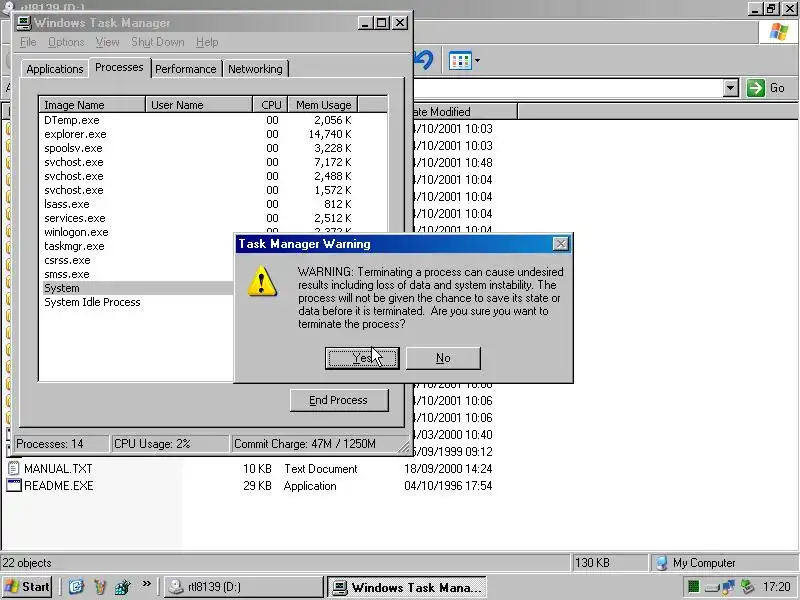Click the Windows flag logo in Explorer
The width and height of the screenshot is (800, 600).
tap(779, 32)
